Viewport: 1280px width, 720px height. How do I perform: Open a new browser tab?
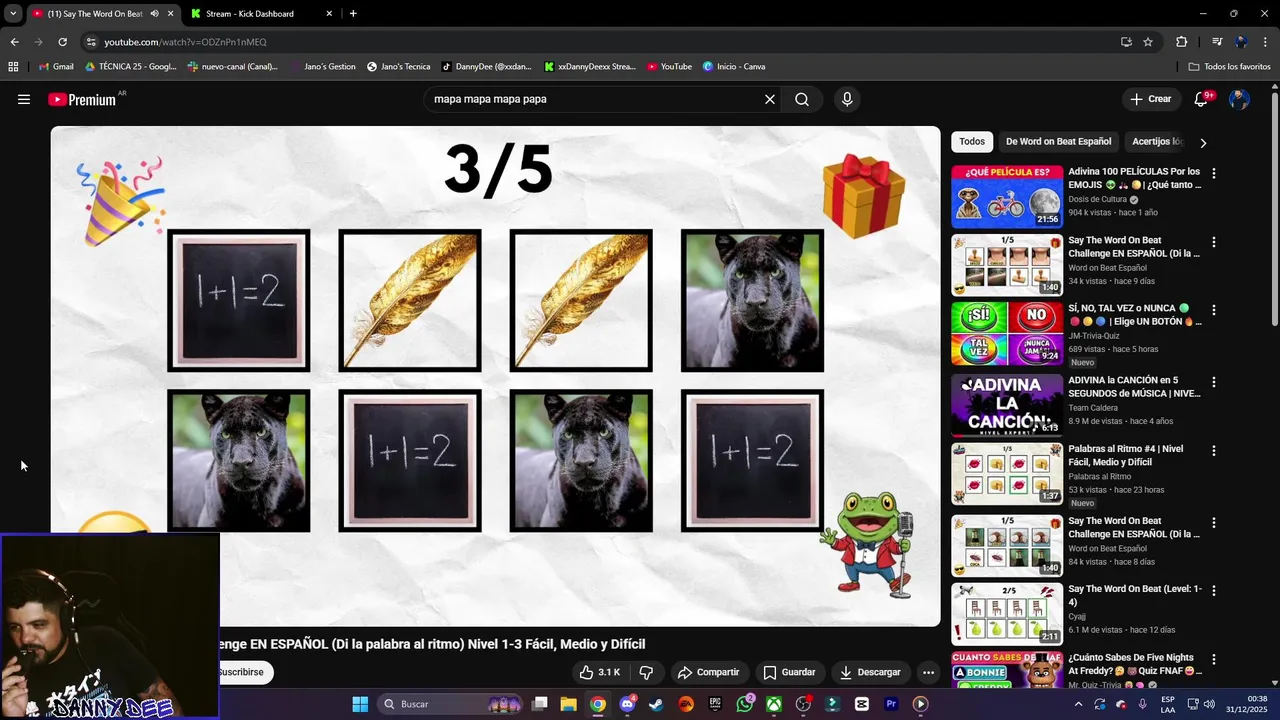353,14
